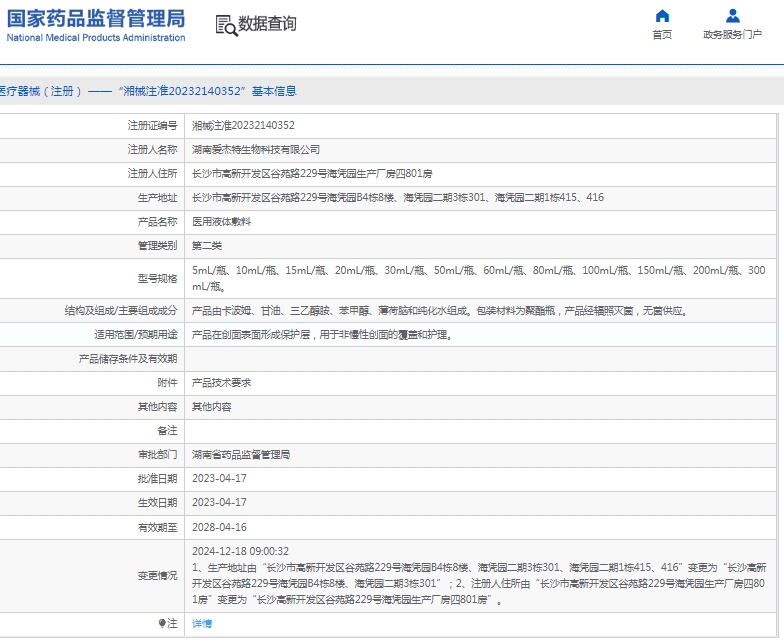Open the 详情 link in the bottom row
Screen dimensions: 784x641
tap(202, 624)
